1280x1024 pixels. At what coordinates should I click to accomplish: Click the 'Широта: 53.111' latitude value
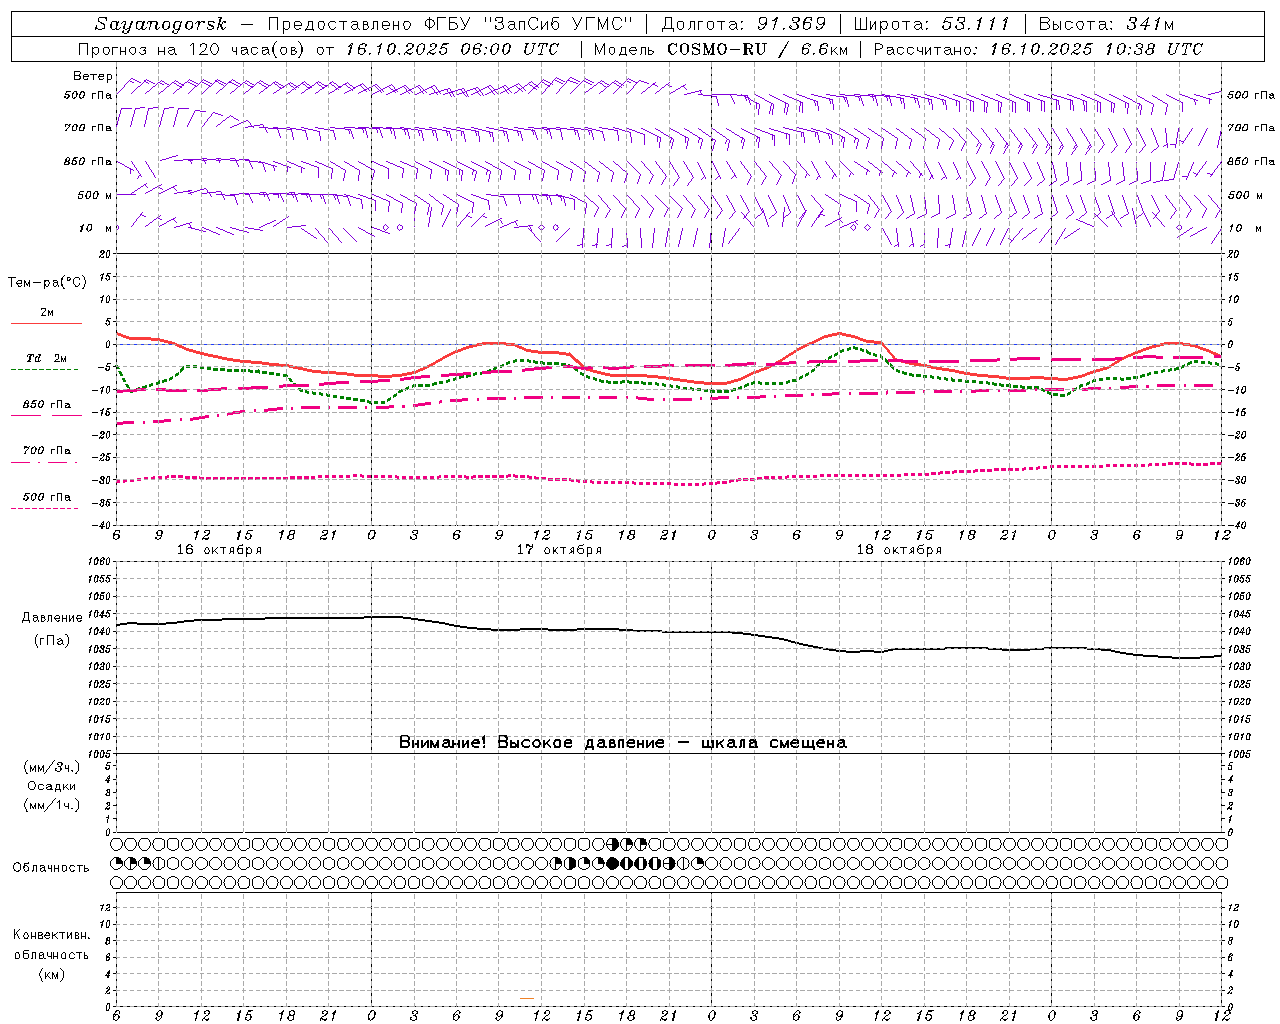coord(932,25)
